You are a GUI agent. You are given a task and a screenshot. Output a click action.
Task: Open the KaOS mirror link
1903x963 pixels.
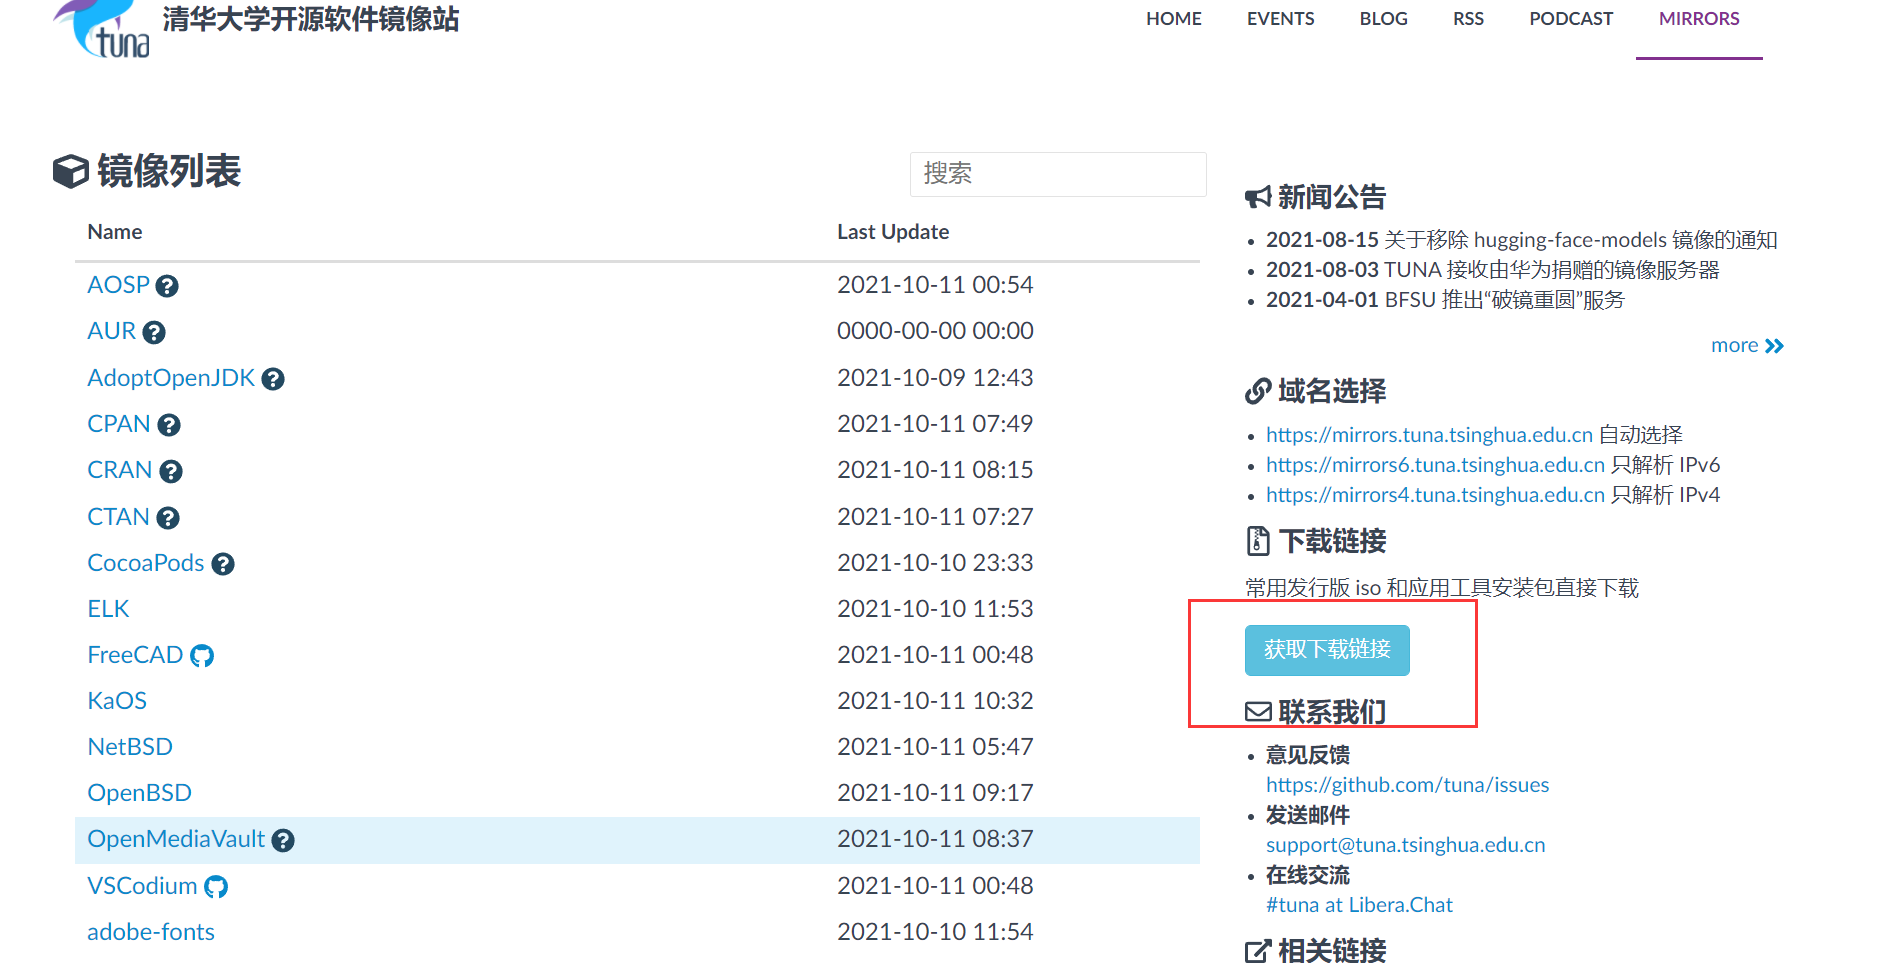tap(117, 701)
